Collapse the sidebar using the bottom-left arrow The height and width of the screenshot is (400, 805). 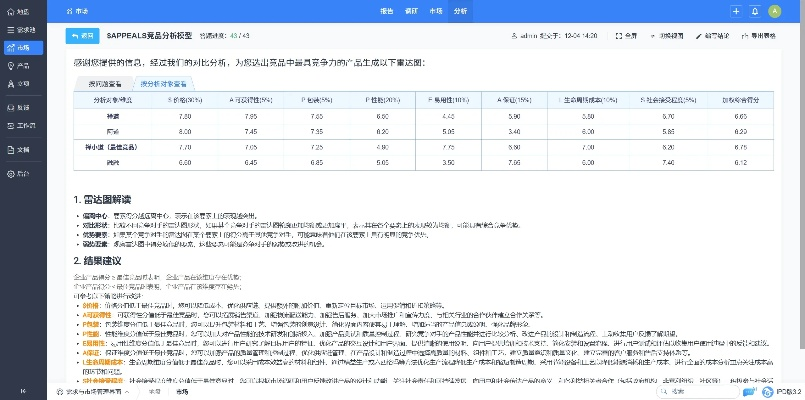pyautogui.click(x=22, y=391)
